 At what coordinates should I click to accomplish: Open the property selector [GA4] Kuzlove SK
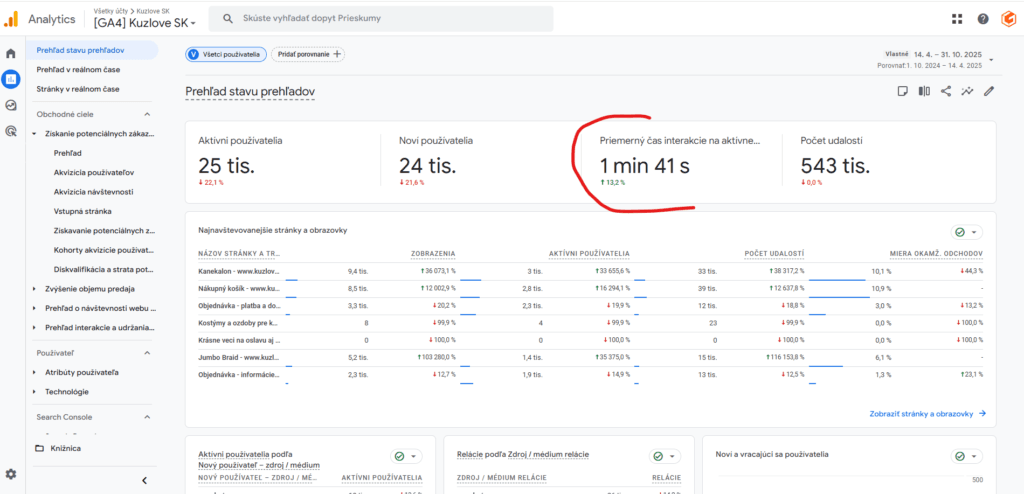(145, 23)
